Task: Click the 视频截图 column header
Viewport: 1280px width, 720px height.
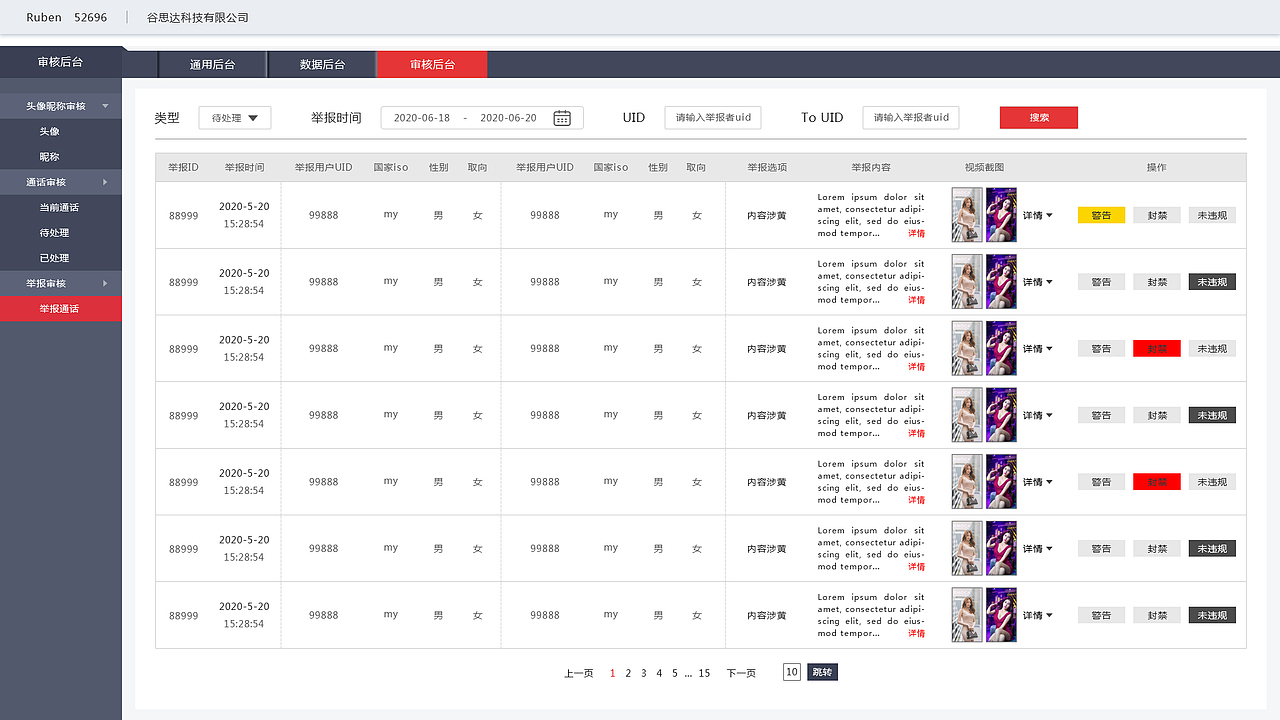Action: pyautogui.click(x=984, y=167)
